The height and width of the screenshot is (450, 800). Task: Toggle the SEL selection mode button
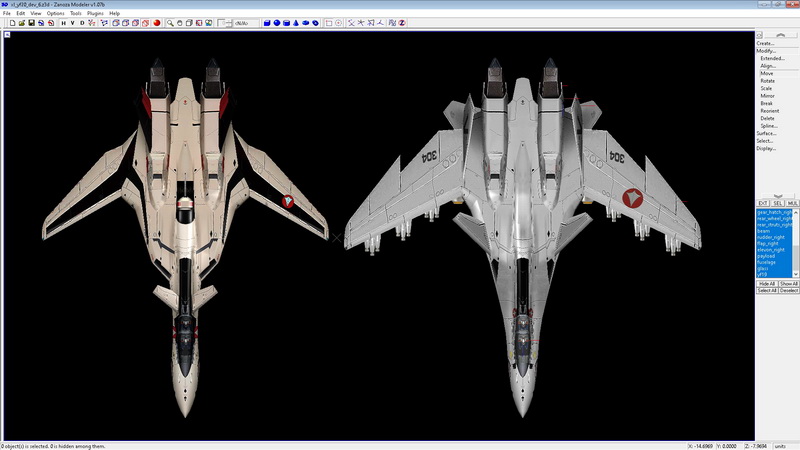pyautogui.click(x=777, y=203)
